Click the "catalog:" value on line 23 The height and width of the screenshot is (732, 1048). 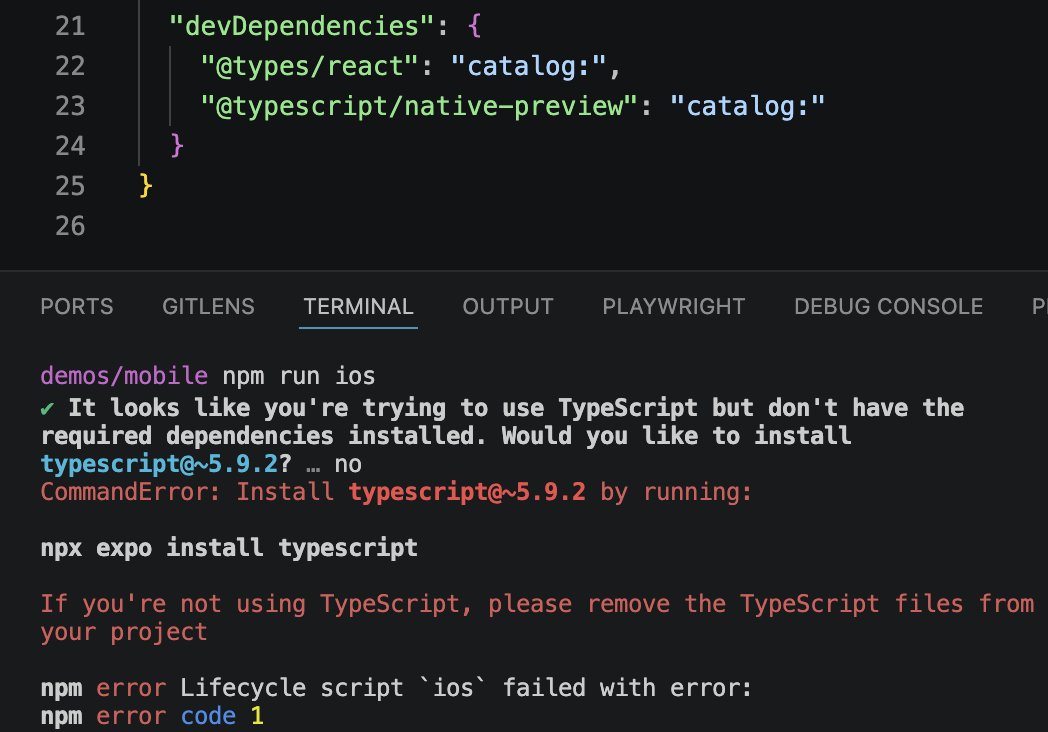(747, 107)
